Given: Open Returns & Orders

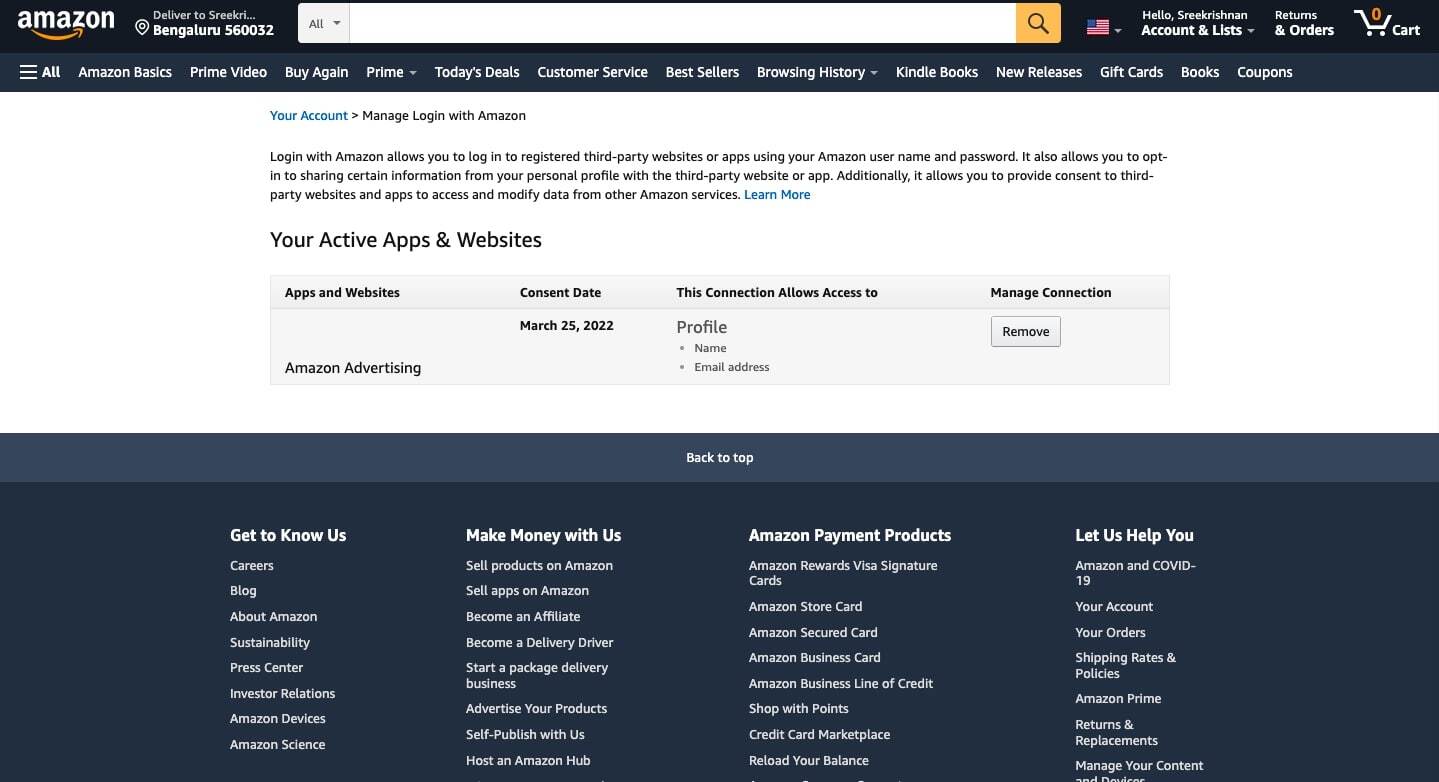Looking at the screenshot, I should click(x=1304, y=23).
